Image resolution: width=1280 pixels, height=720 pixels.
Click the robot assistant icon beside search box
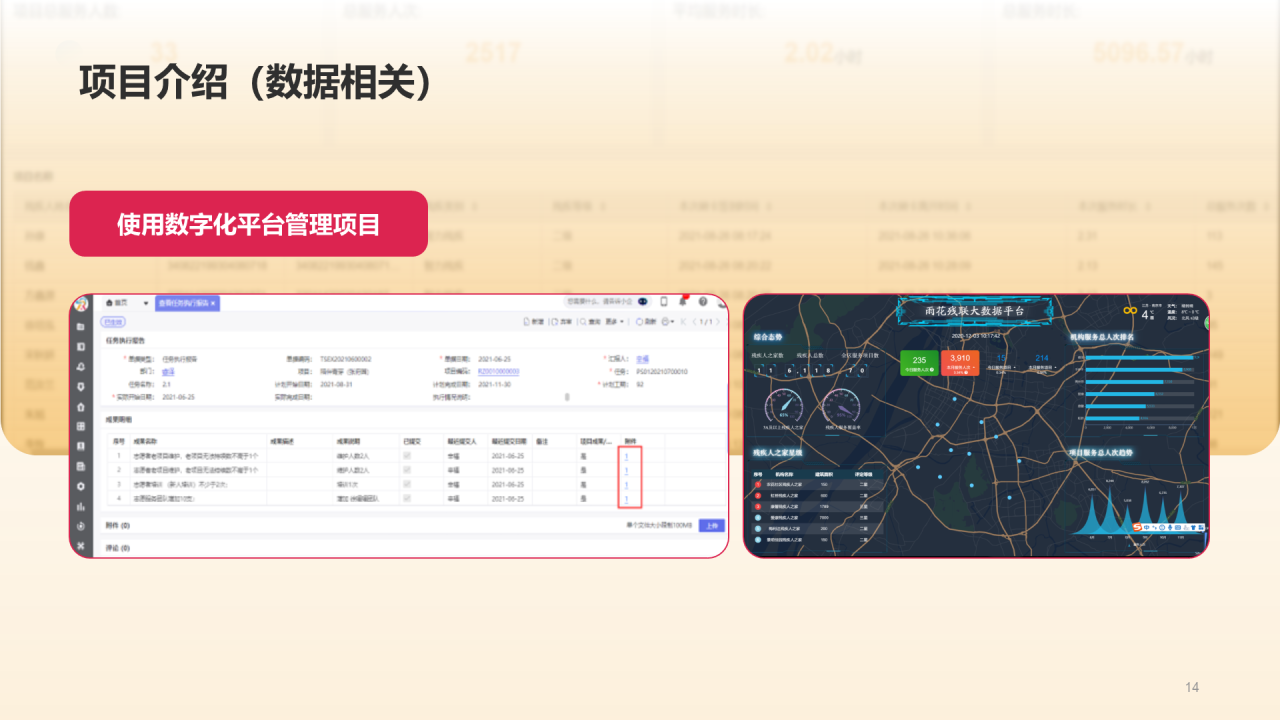click(x=643, y=301)
